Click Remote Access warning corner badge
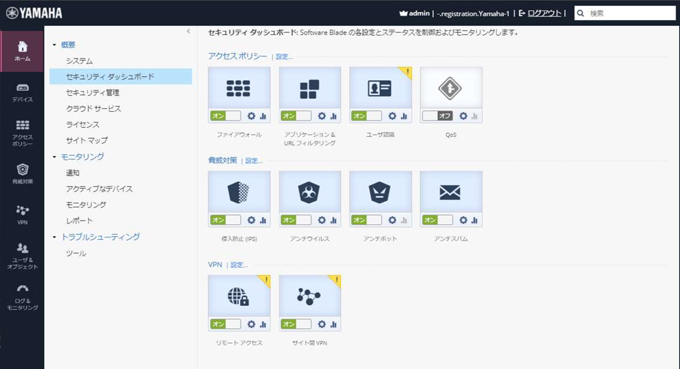Viewport: 680px width, 369px height. (265, 280)
